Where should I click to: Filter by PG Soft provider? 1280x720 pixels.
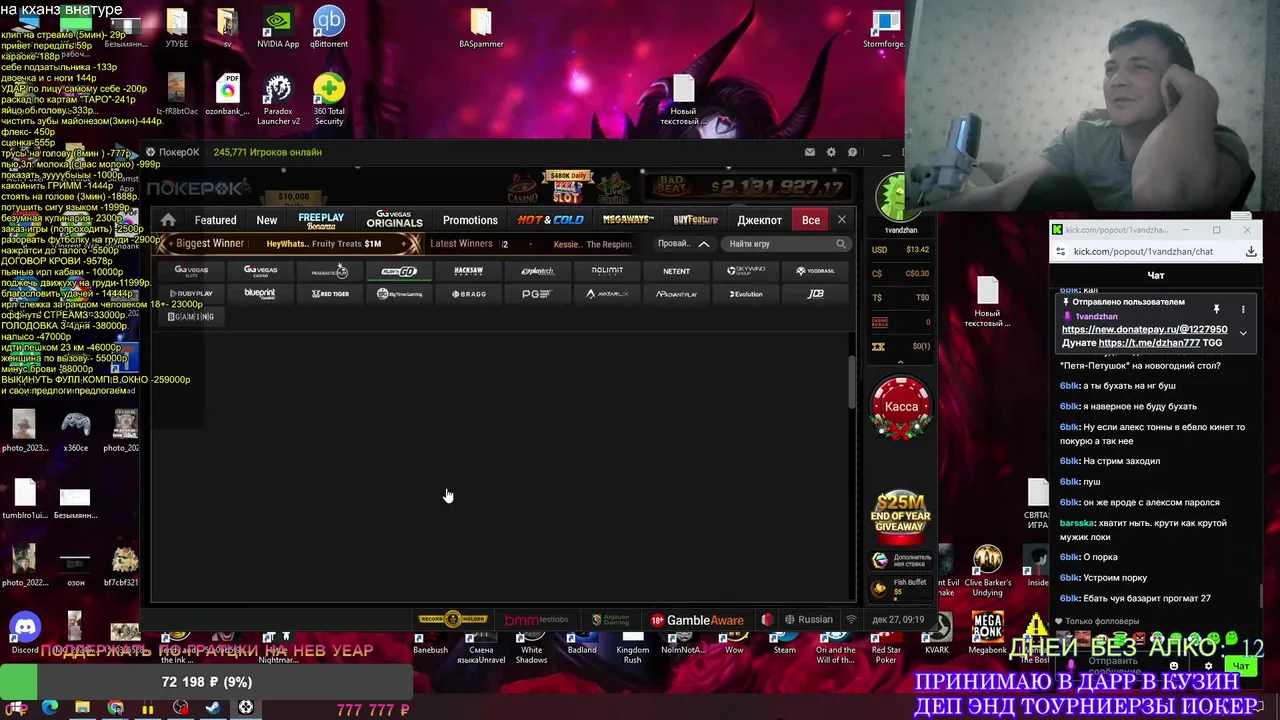(x=537, y=294)
